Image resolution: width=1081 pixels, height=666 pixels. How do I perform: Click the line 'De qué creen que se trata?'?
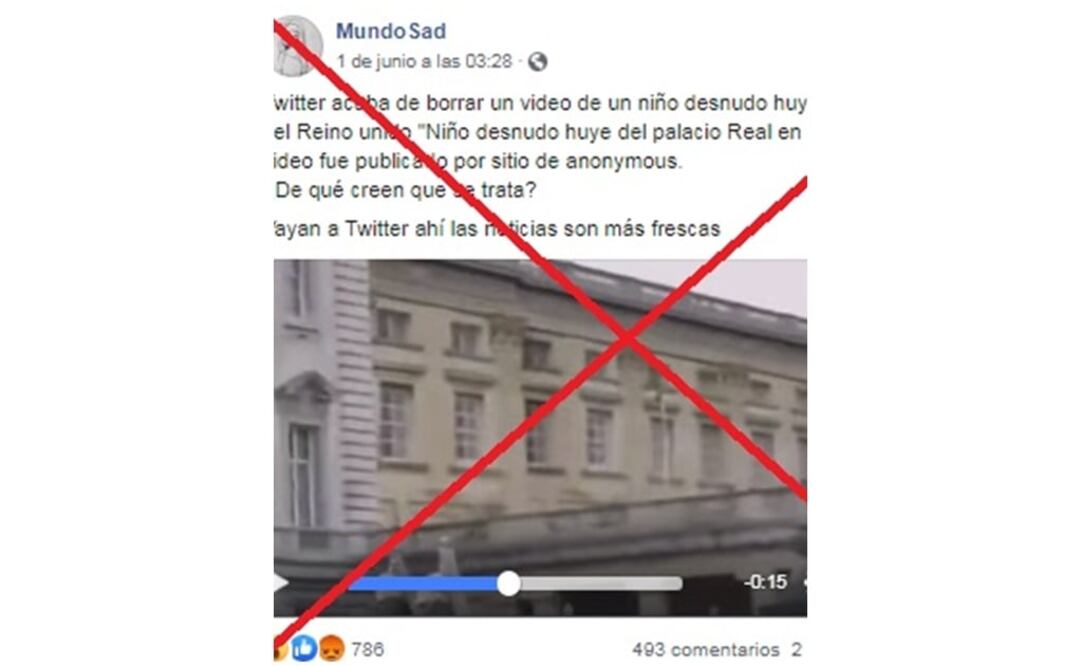[x=405, y=190]
